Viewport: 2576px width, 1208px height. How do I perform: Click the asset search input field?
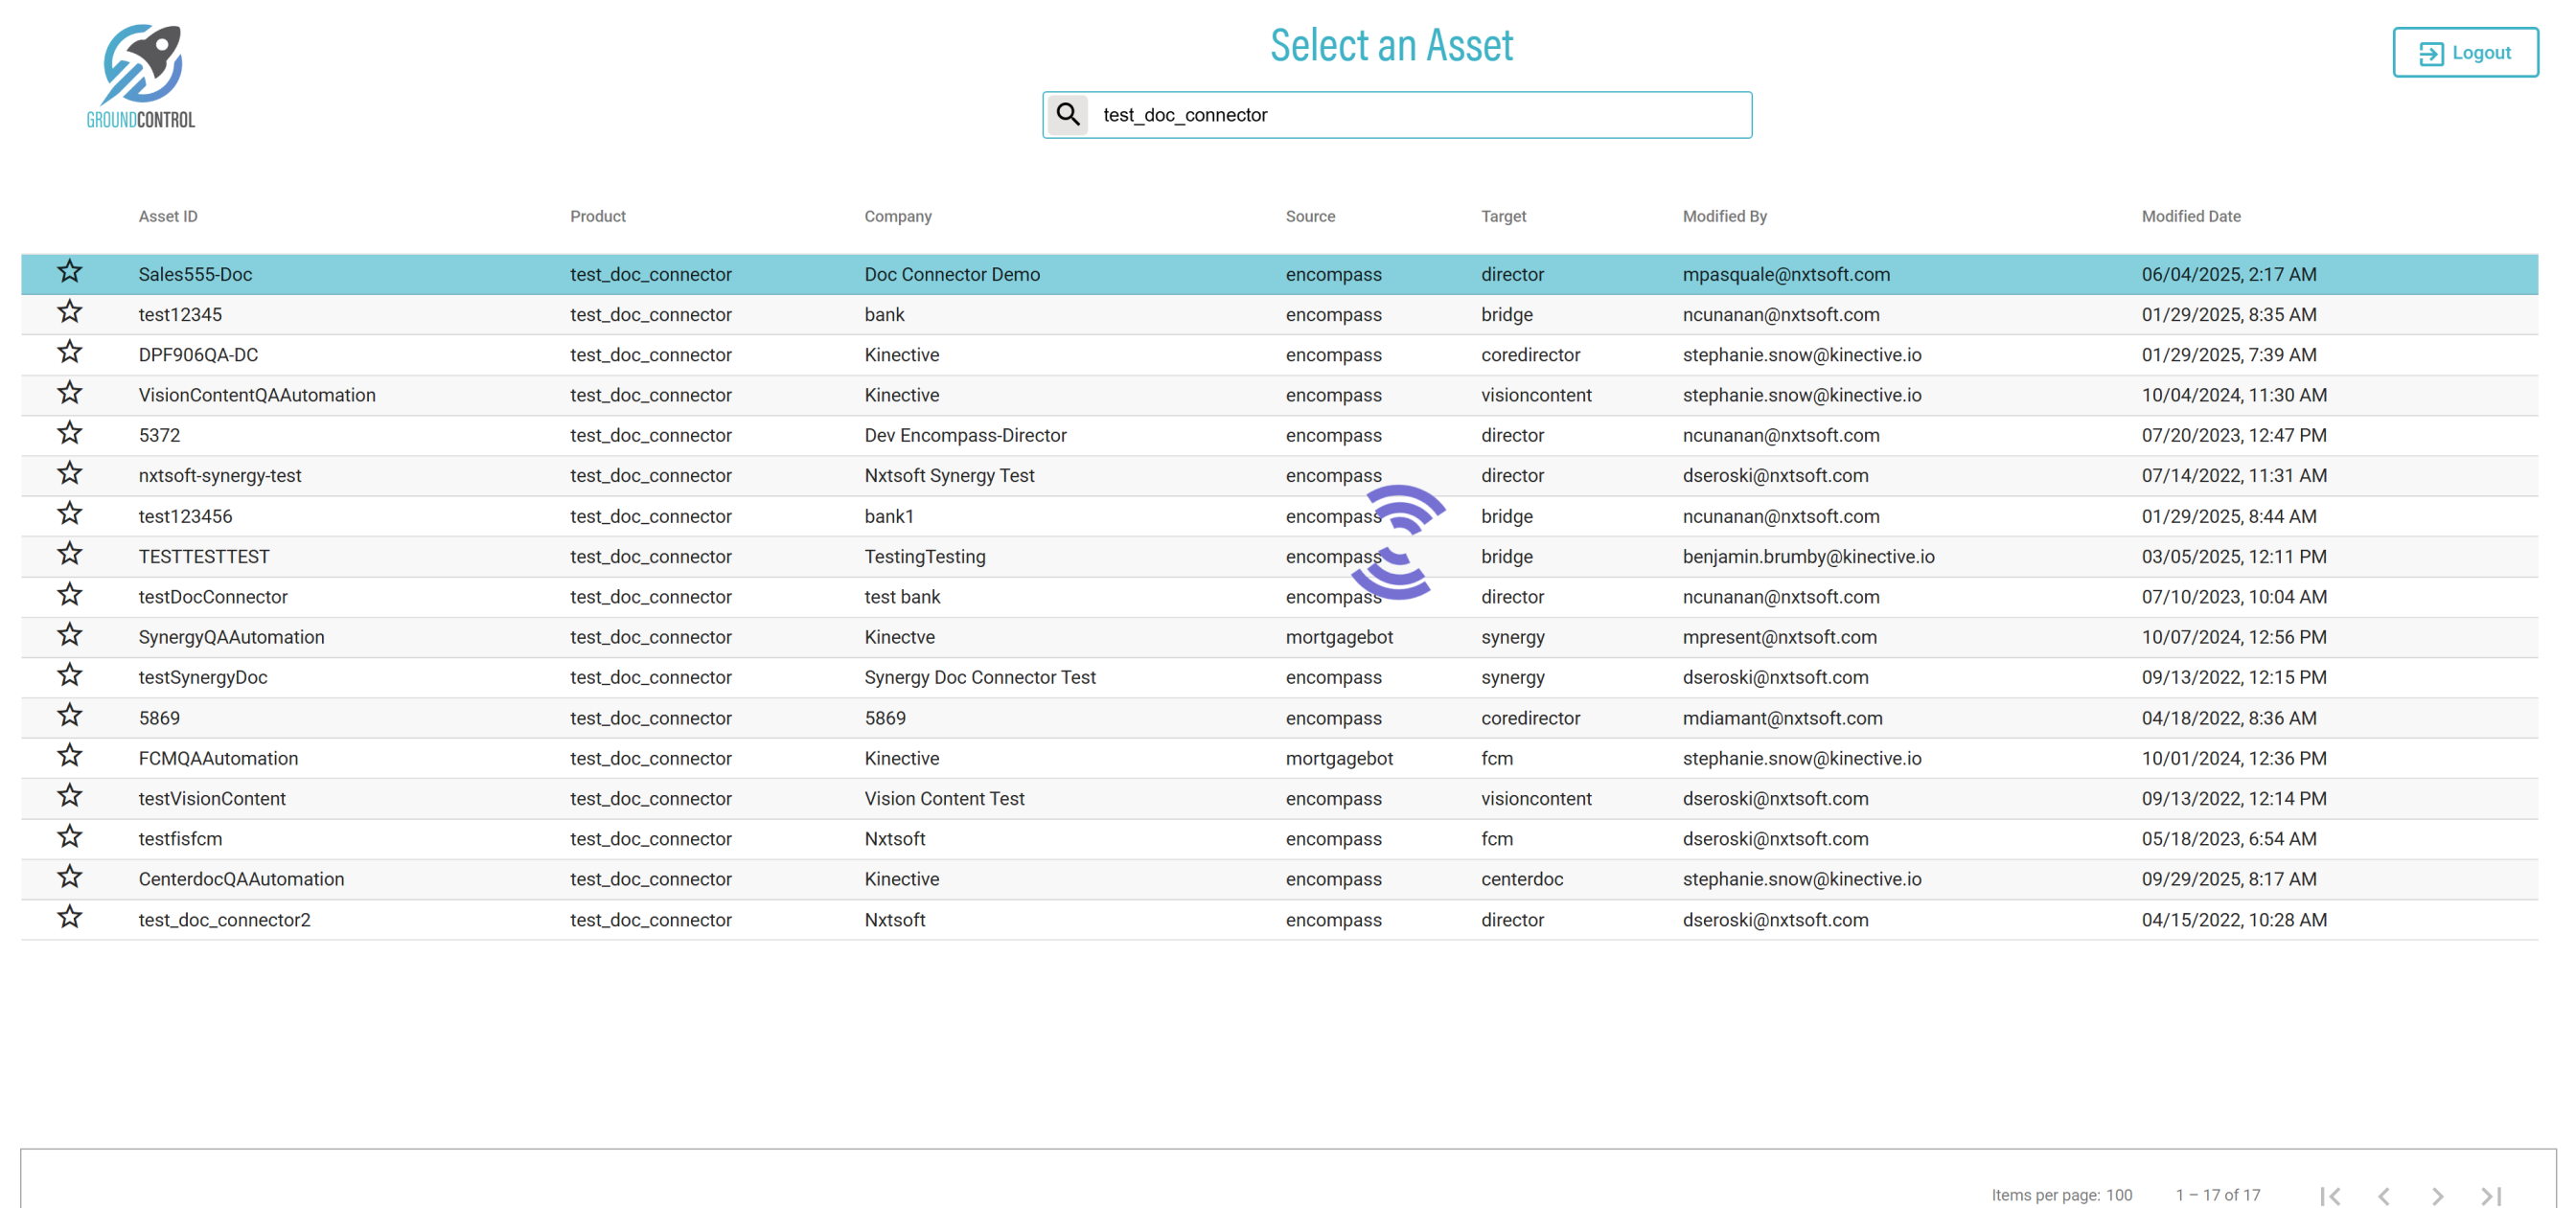pyautogui.click(x=1420, y=115)
